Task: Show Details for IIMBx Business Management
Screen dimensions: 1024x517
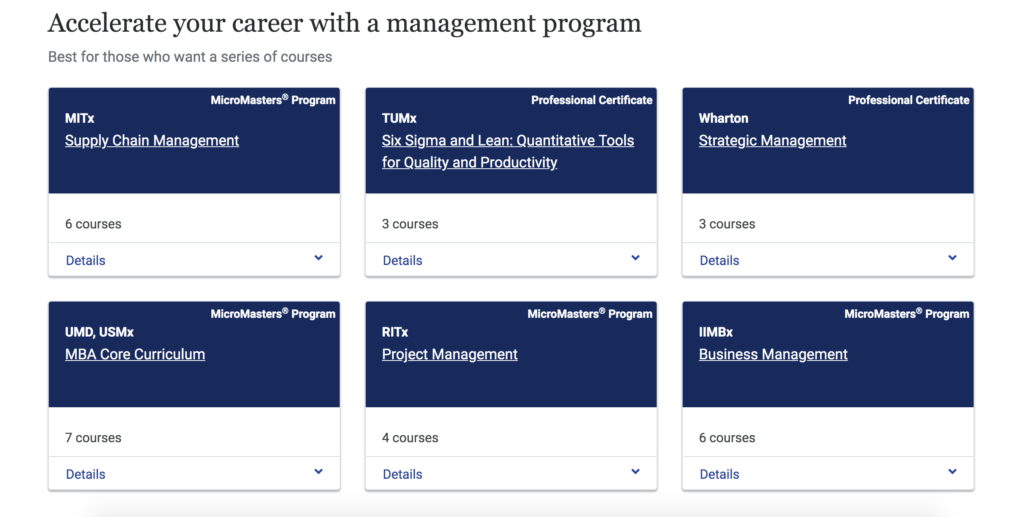Action: coord(720,475)
